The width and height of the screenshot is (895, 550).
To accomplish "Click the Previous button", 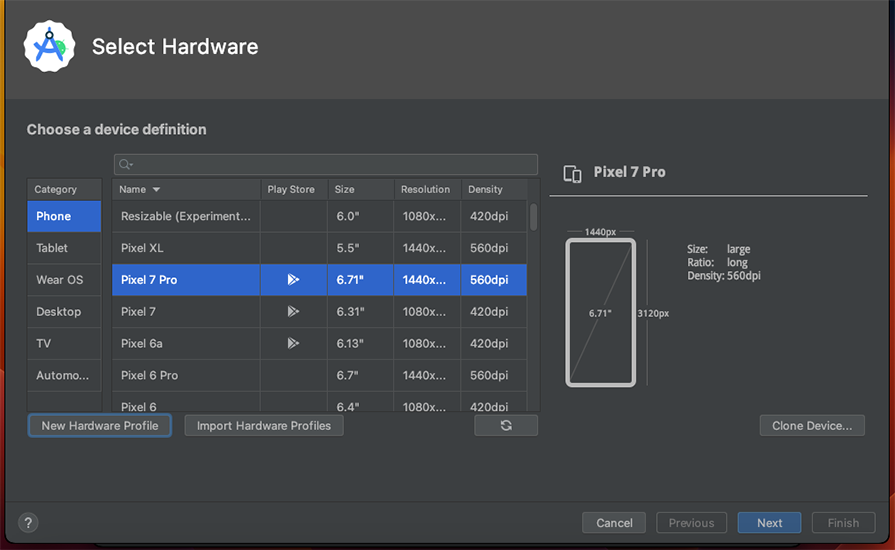I will coord(691,523).
